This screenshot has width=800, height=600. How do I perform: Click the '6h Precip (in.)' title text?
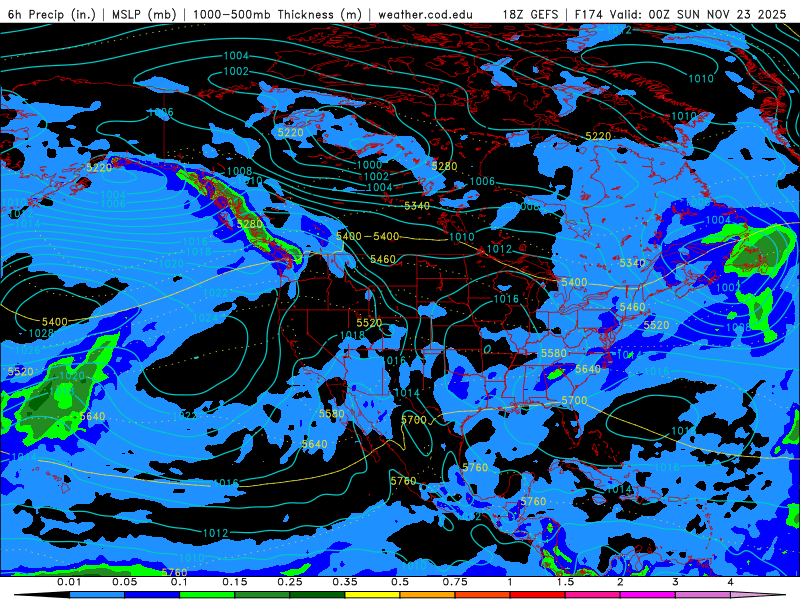click(x=52, y=14)
